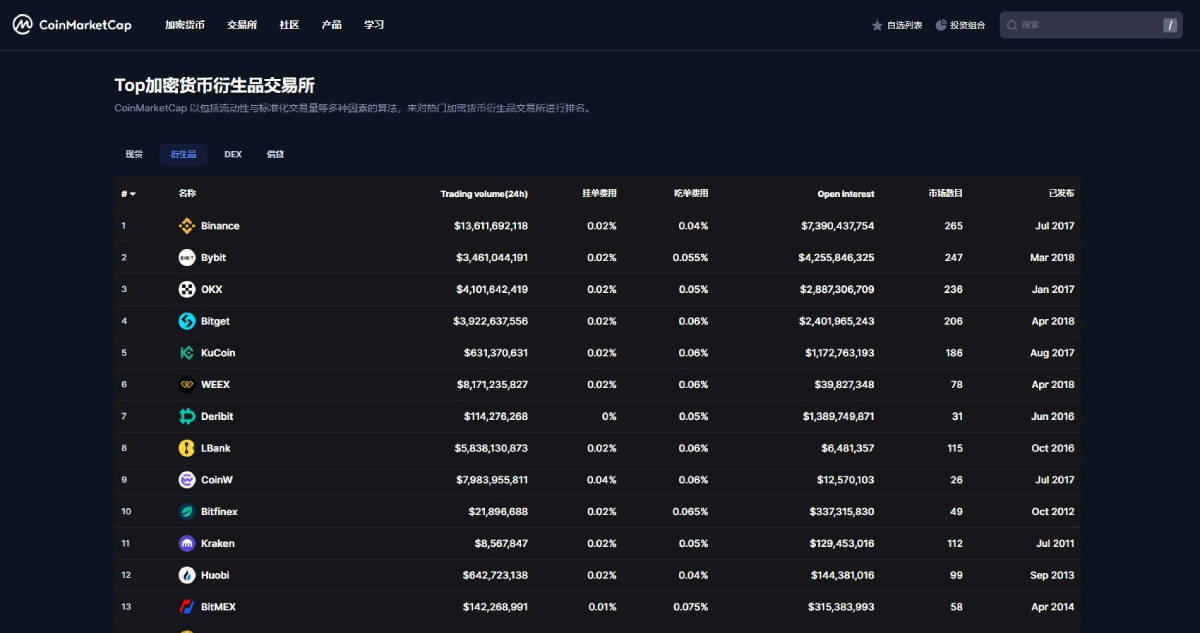
Task: Open the LBank exchange name link
Action: pos(216,448)
